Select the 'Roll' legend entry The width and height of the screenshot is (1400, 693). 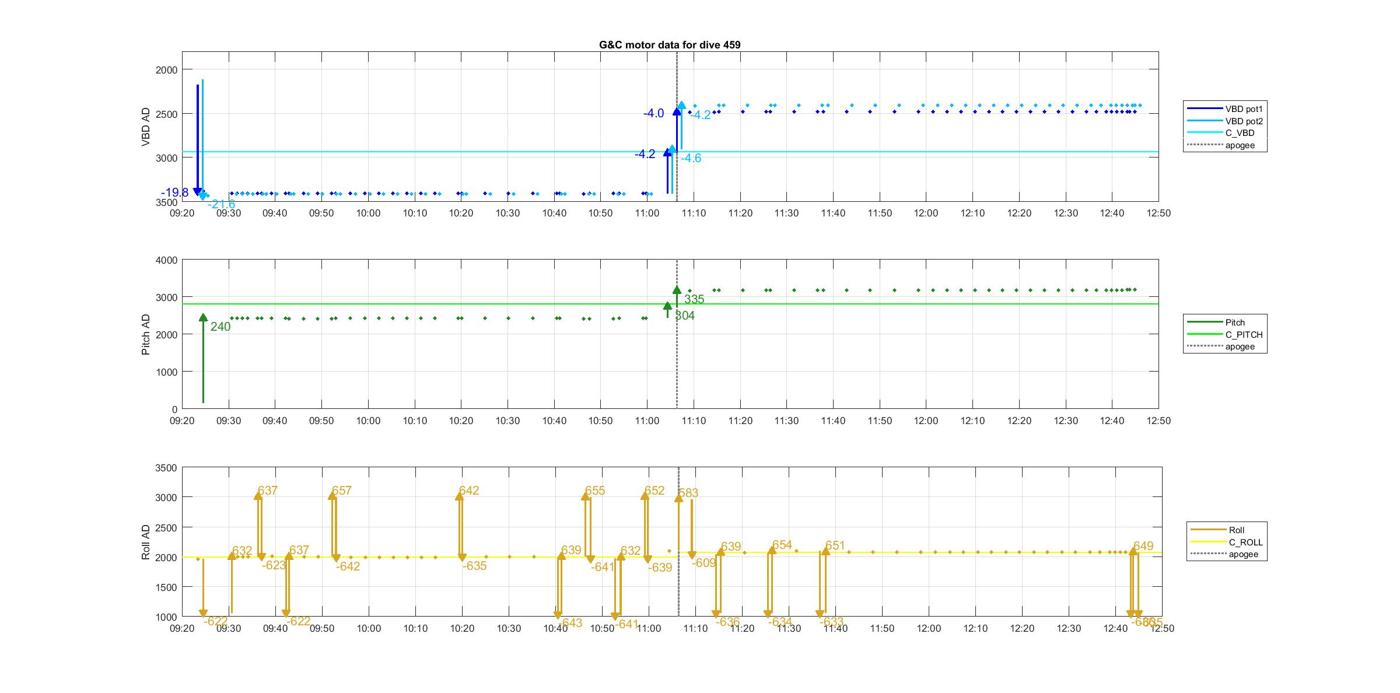(1238, 530)
